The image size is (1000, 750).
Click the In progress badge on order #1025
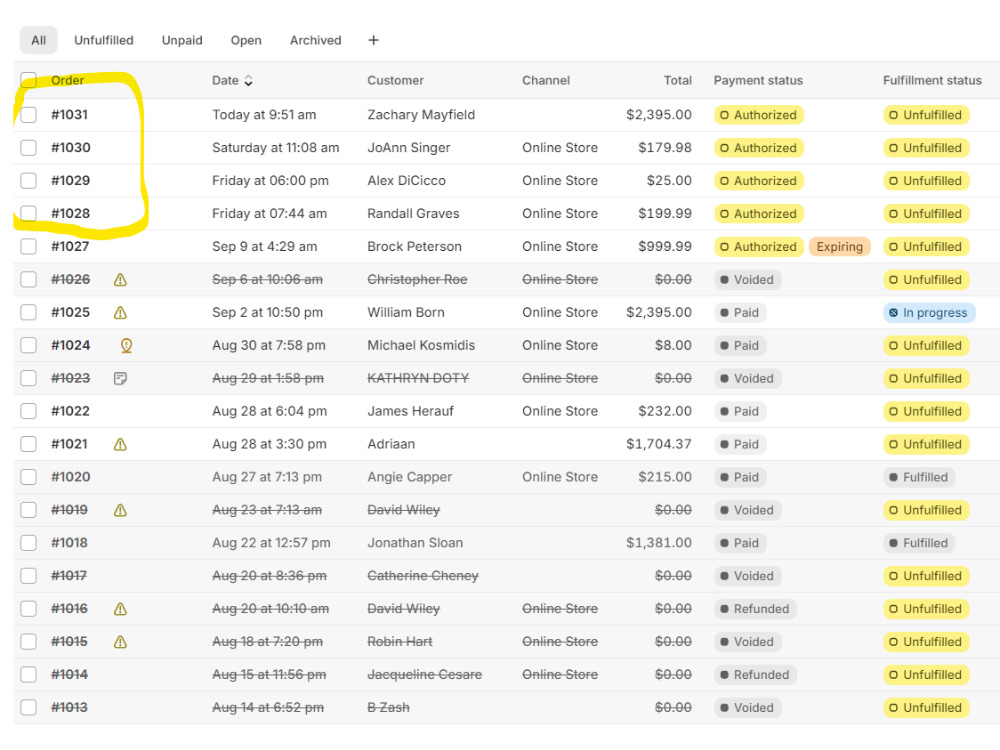pyautogui.click(x=929, y=312)
